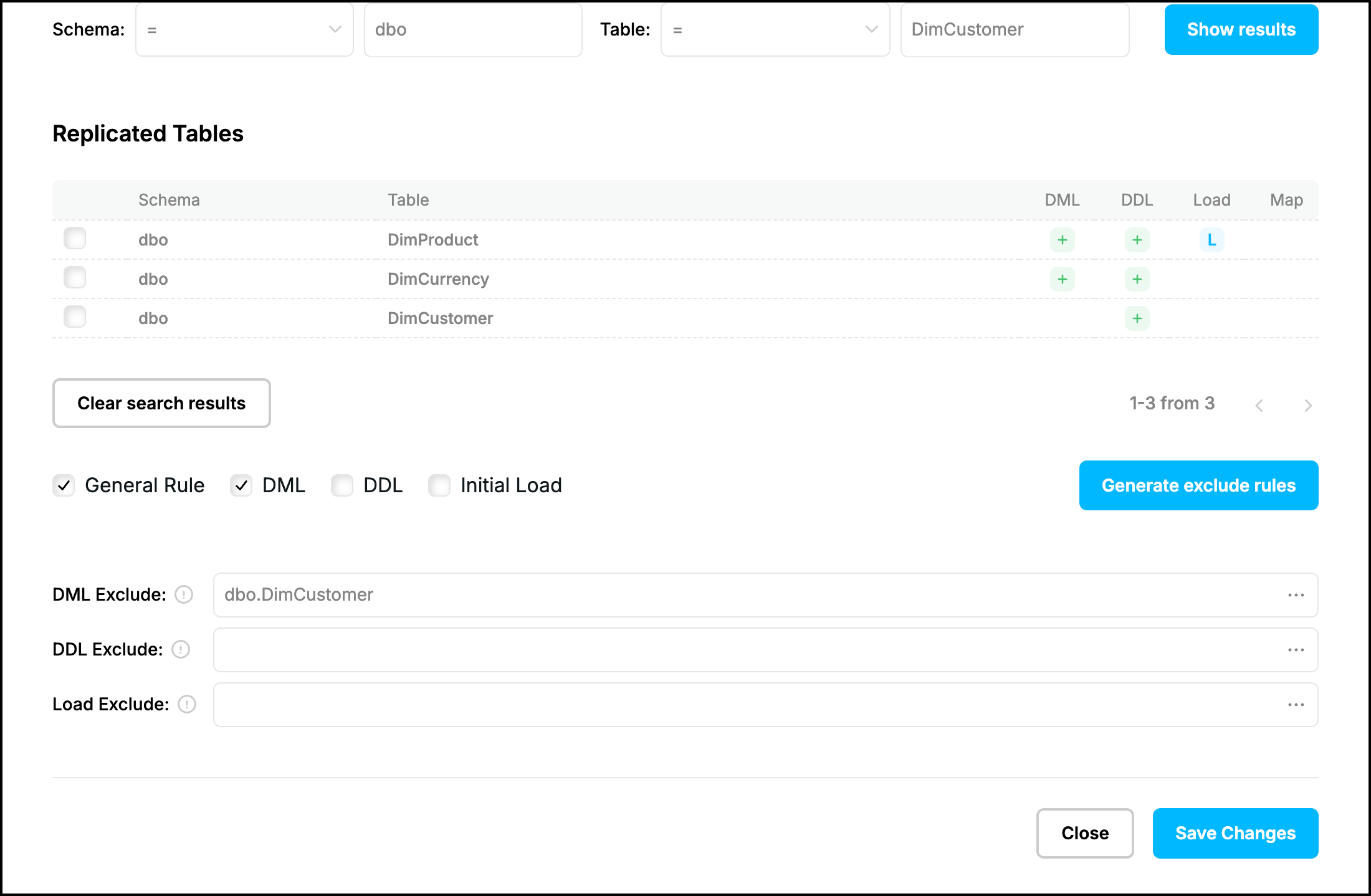Enable the Initial Load checkbox
The image size is (1371, 896).
pos(439,486)
